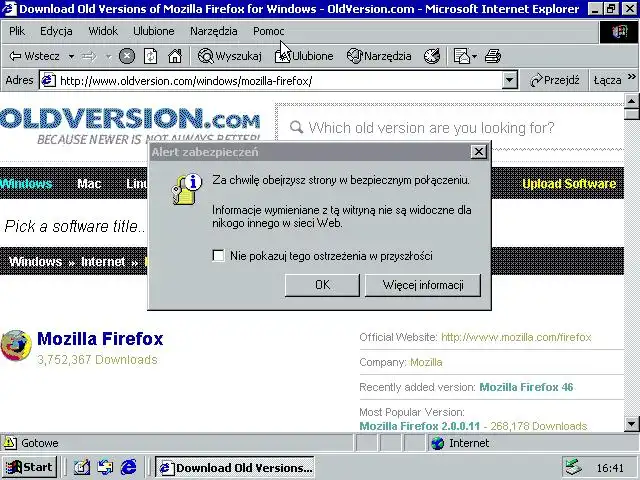Click the IE icon in title bar
This screenshot has width=640, height=480.
click(9, 8)
